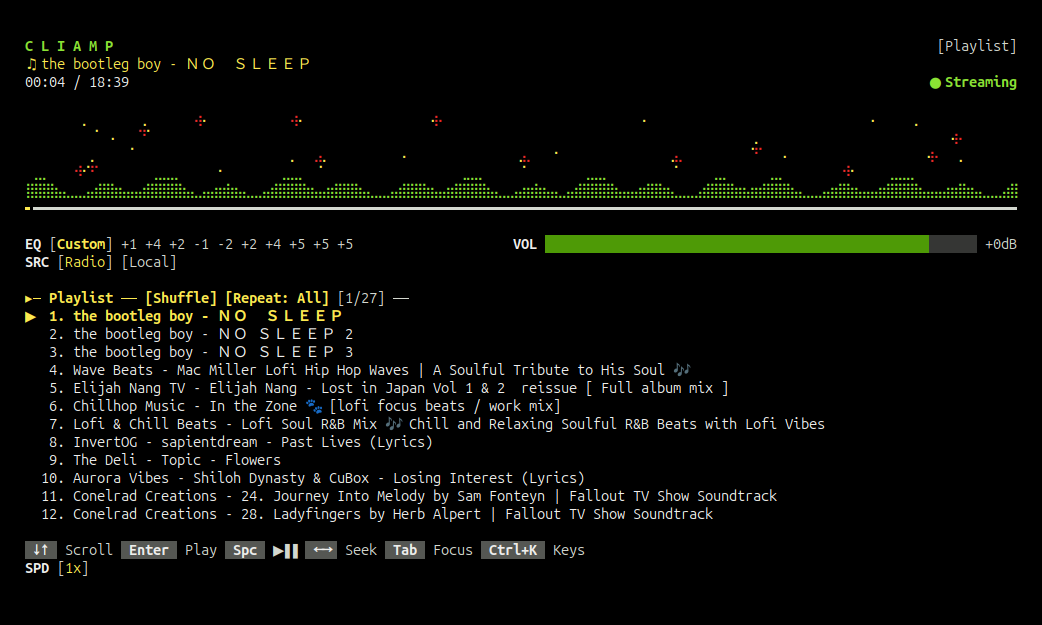Select track 4 Wave Beats Mac Miller Lofi
1042x625 pixels.
click(369, 370)
